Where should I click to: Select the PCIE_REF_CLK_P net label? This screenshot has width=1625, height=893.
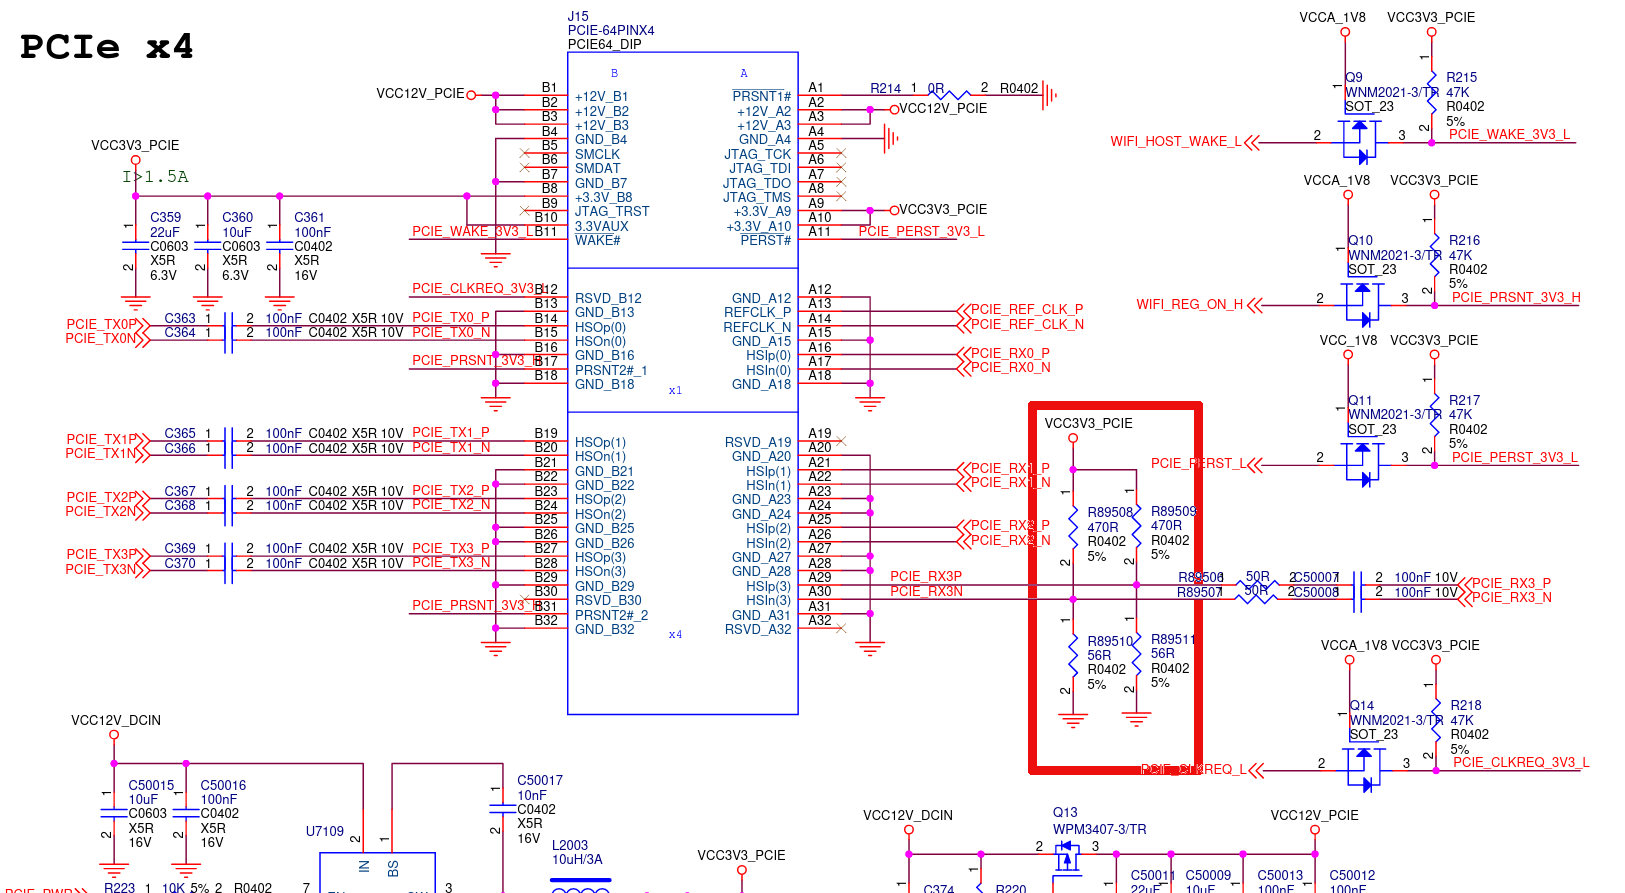coord(1026,310)
